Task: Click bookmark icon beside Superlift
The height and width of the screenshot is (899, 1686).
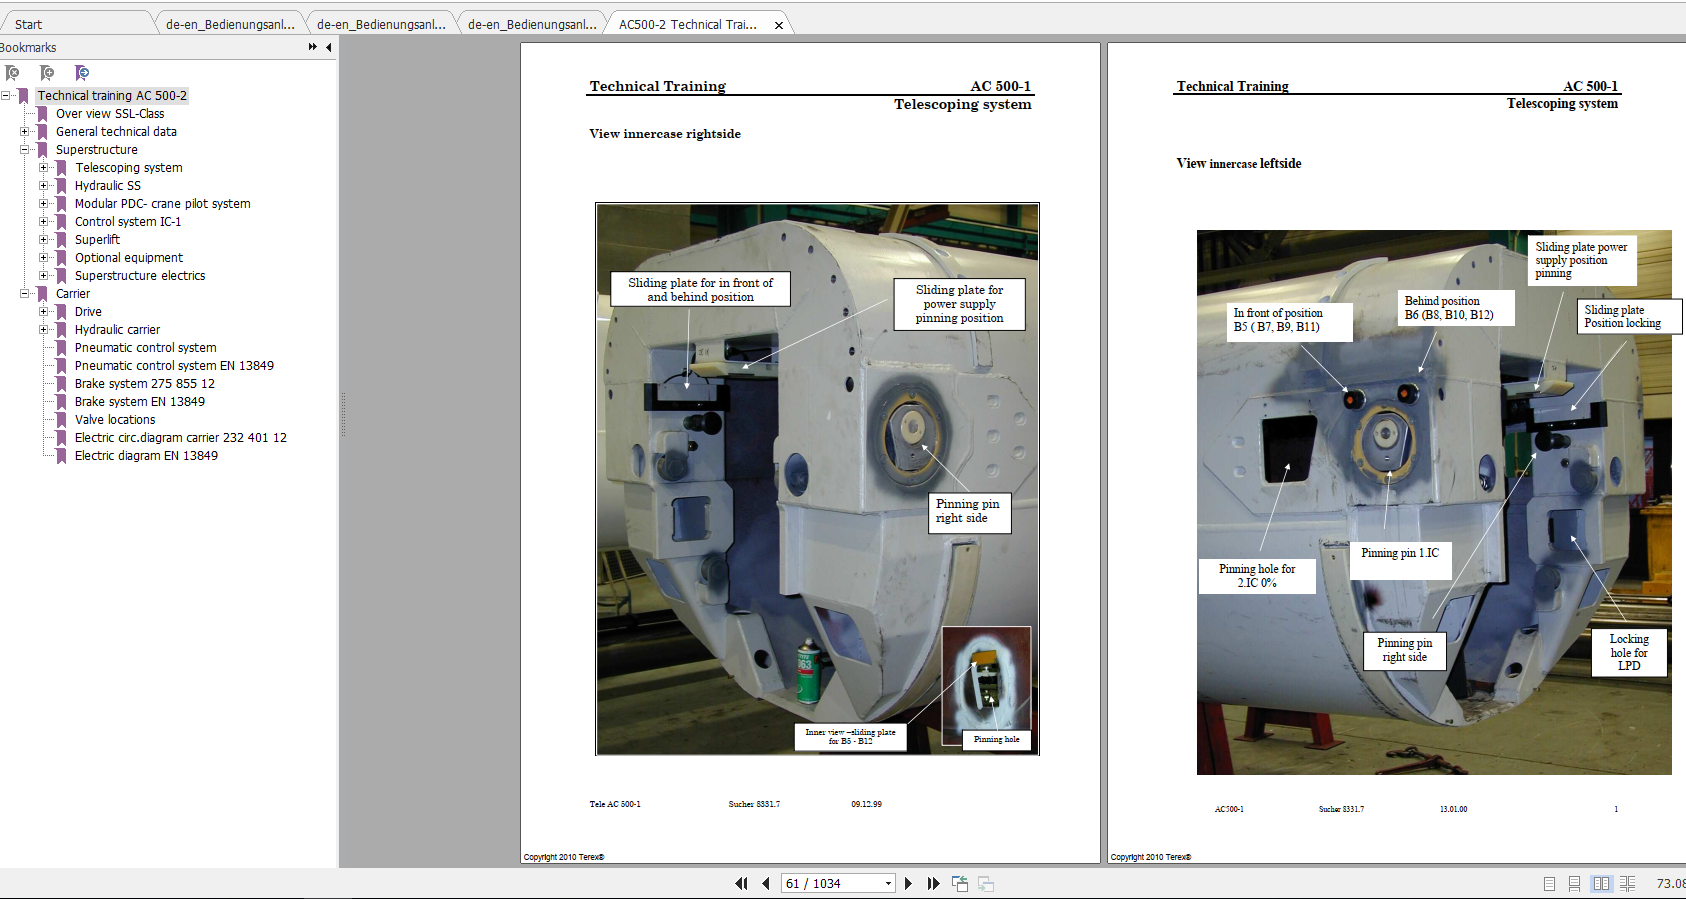Action: (62, 240)
